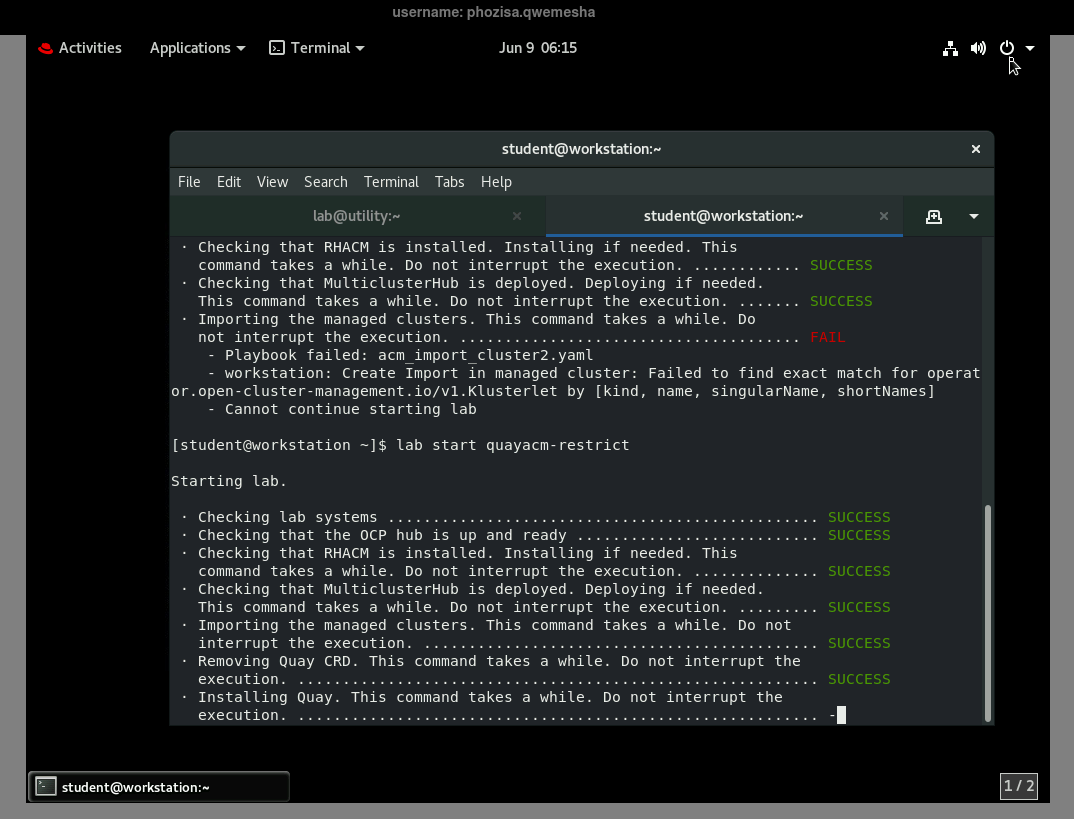Switch to the lab@utility:~ tab
This screenshot has width=1074, height=819.
pyautogui.click(x=356, y=216)
